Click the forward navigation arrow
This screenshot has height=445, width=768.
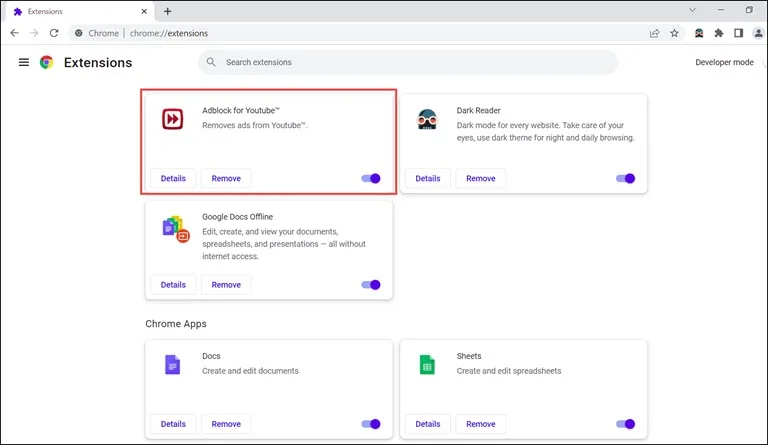[34, 33]
